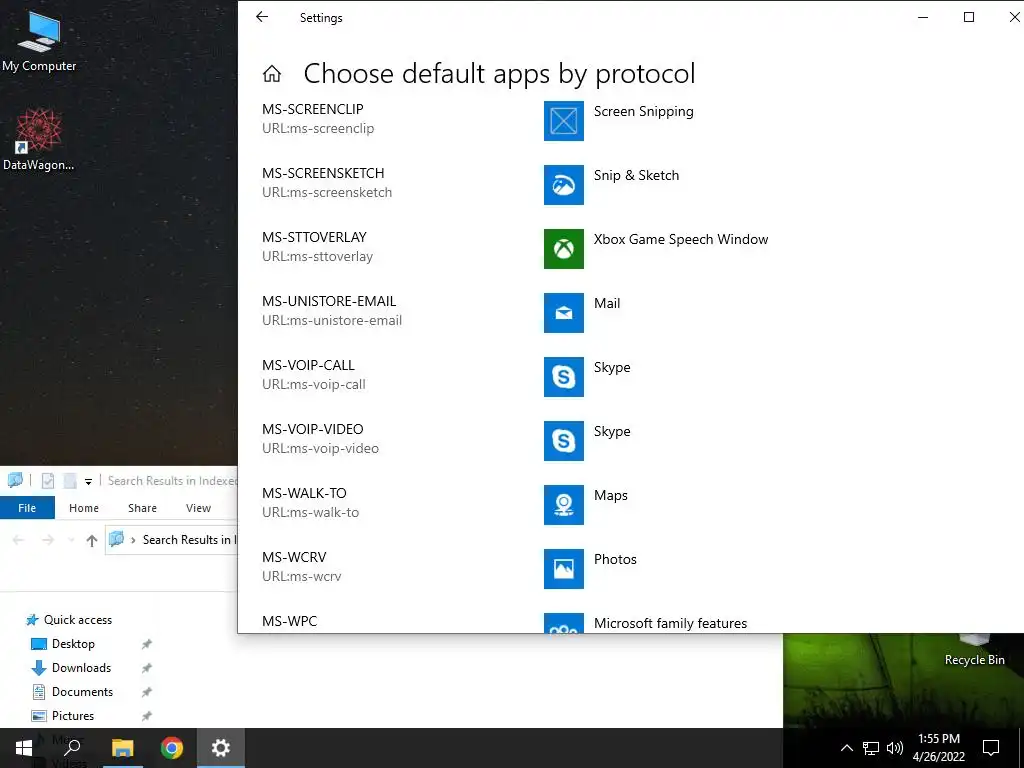The image size is (1024, 768).
Task: Go back with the Settings back arrow
Action: (x=262, y=17)
